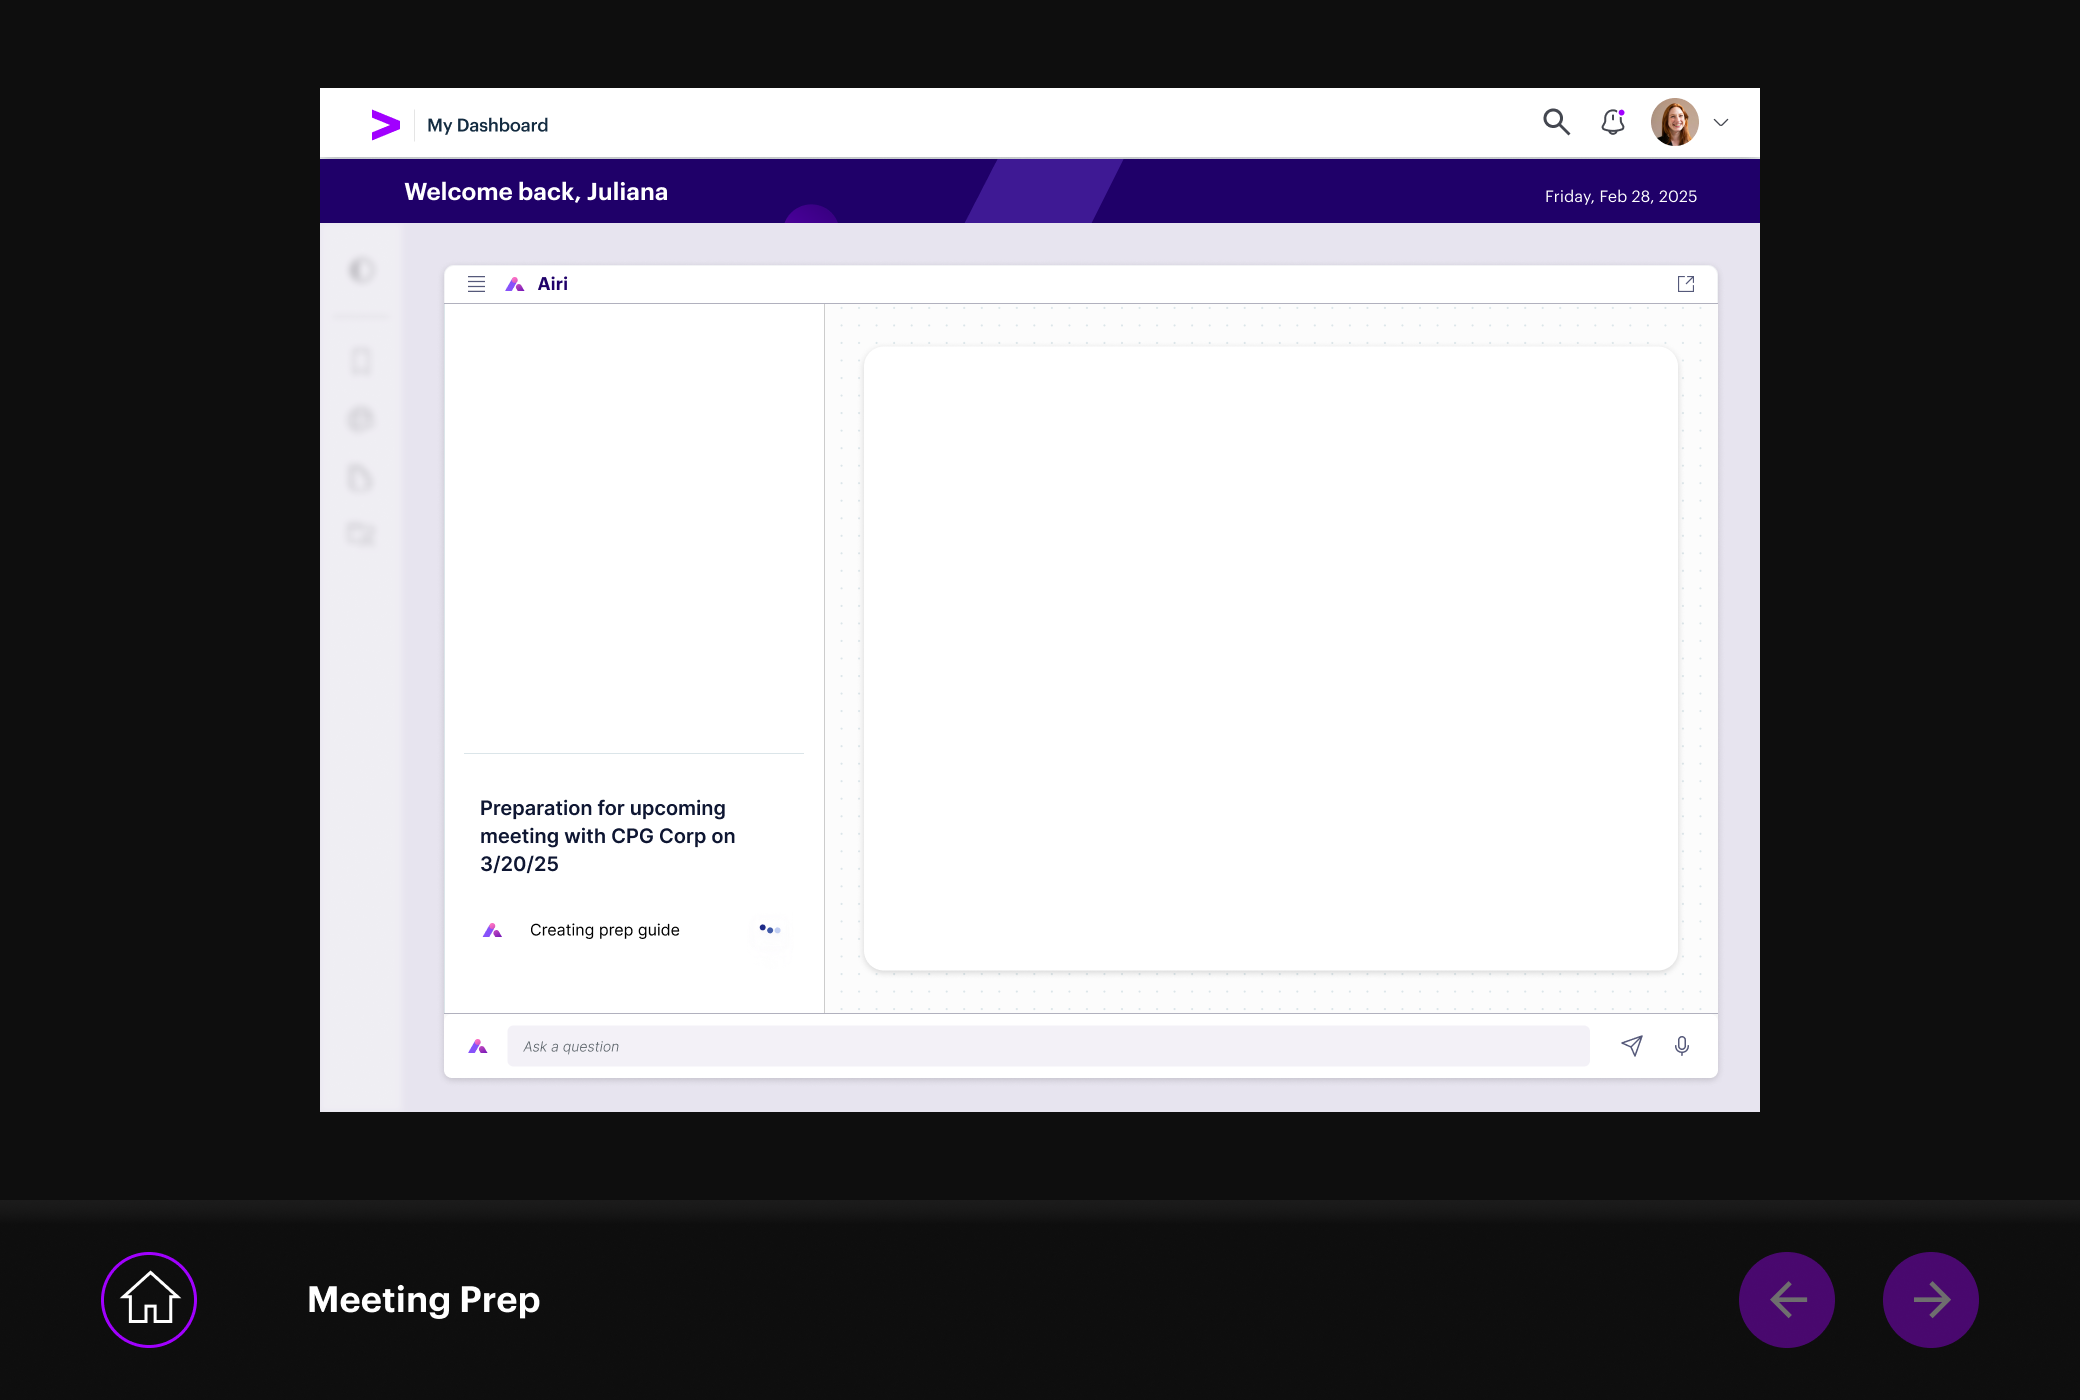The width and height of the screenshot is (2080, 1400).
Task: Open Juliana's profile avatar
Action: 1675,122
